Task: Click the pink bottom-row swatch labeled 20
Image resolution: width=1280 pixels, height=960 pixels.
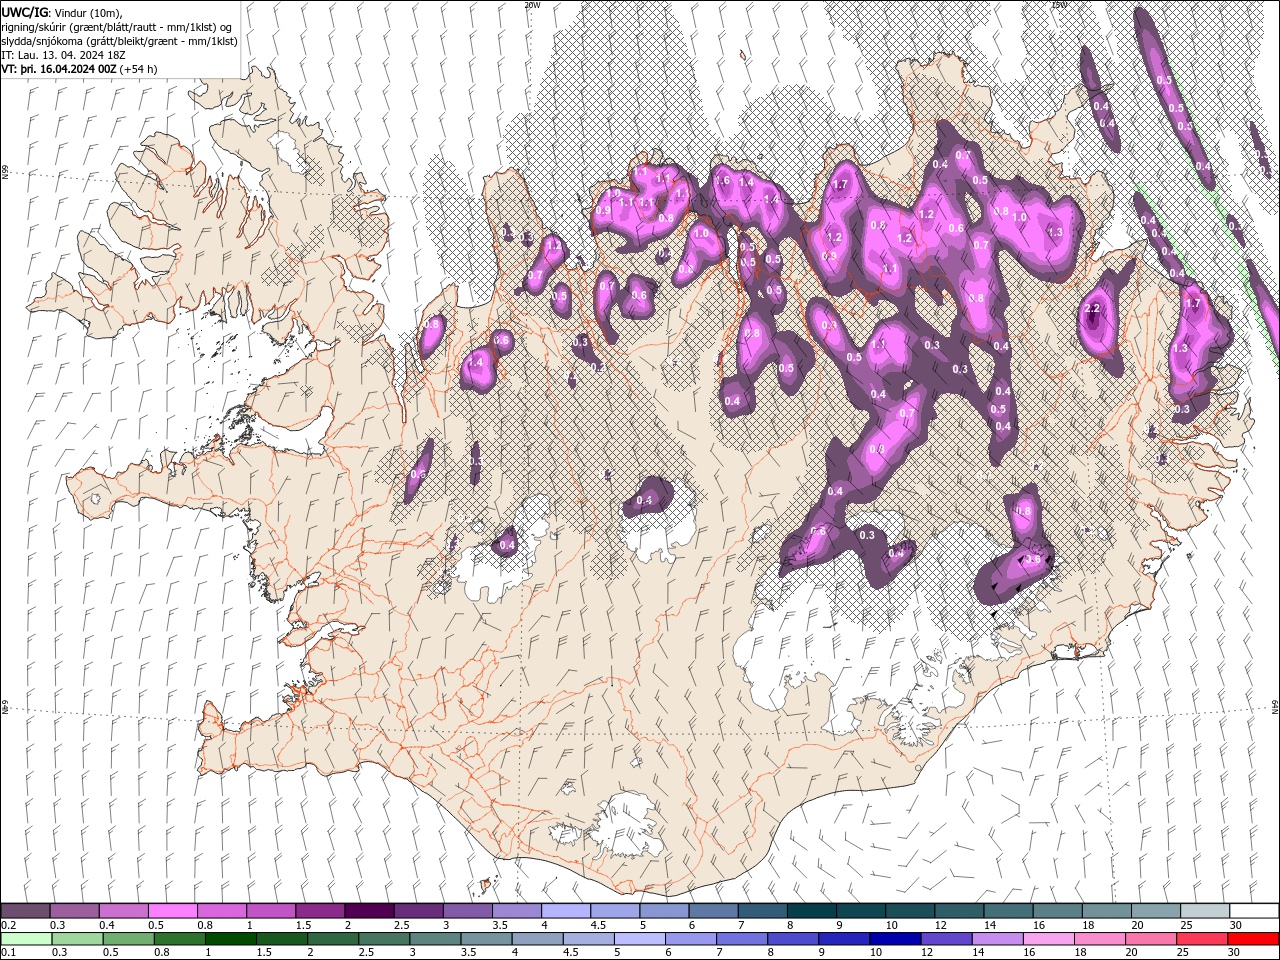Action: (x=1151, y=939)
